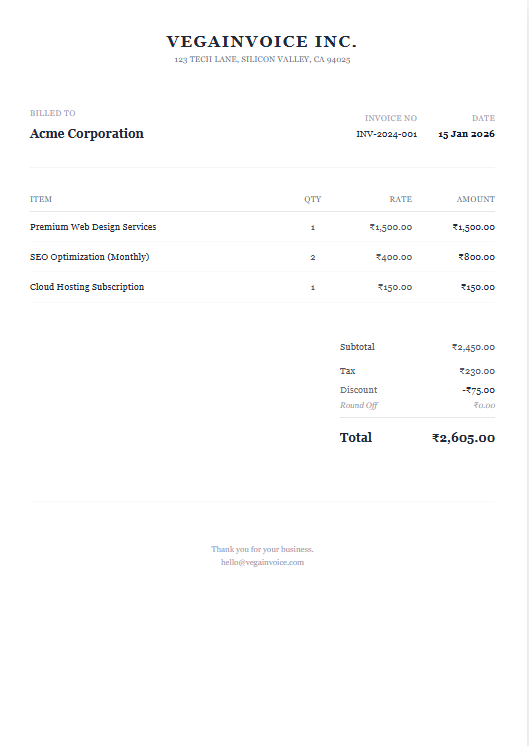Click the bold 'Total' label

pyautogui.click(x=356, y=438)
